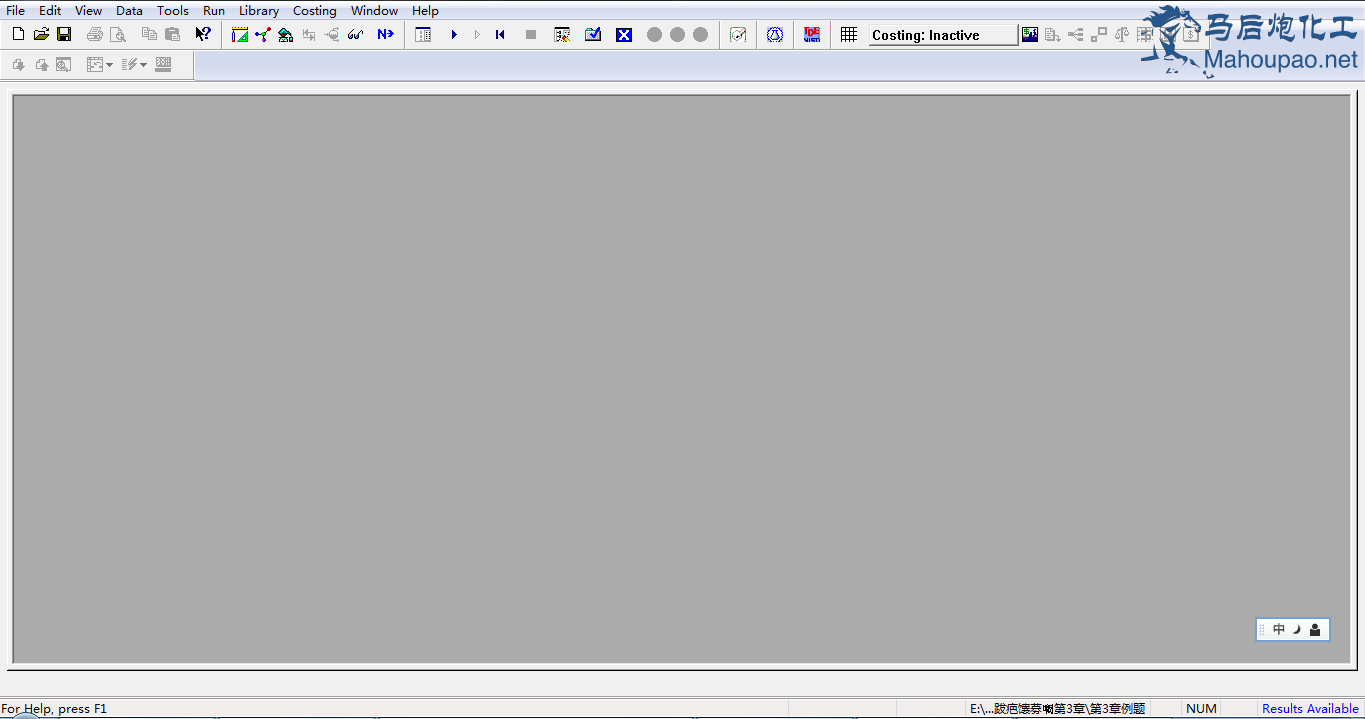Open the Data Browser with the glasses icon

pyautogui.click(x=355, y=35)
